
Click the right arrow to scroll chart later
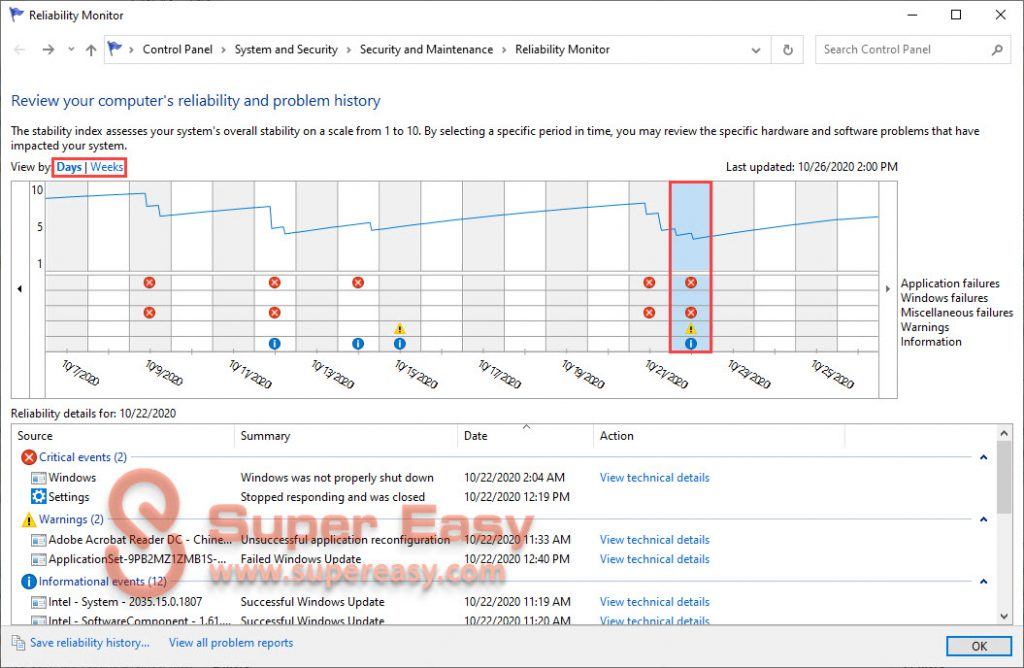pos(887,287)
